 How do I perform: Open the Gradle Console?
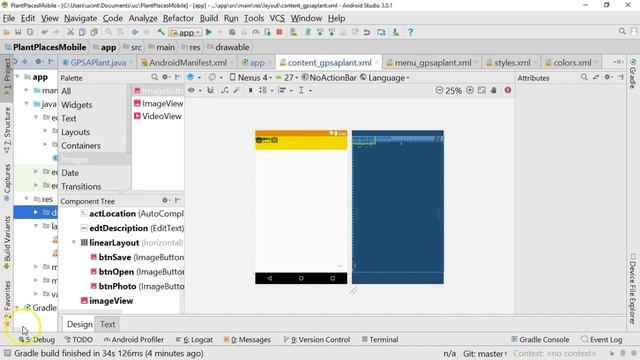click(x=540, y=340)
